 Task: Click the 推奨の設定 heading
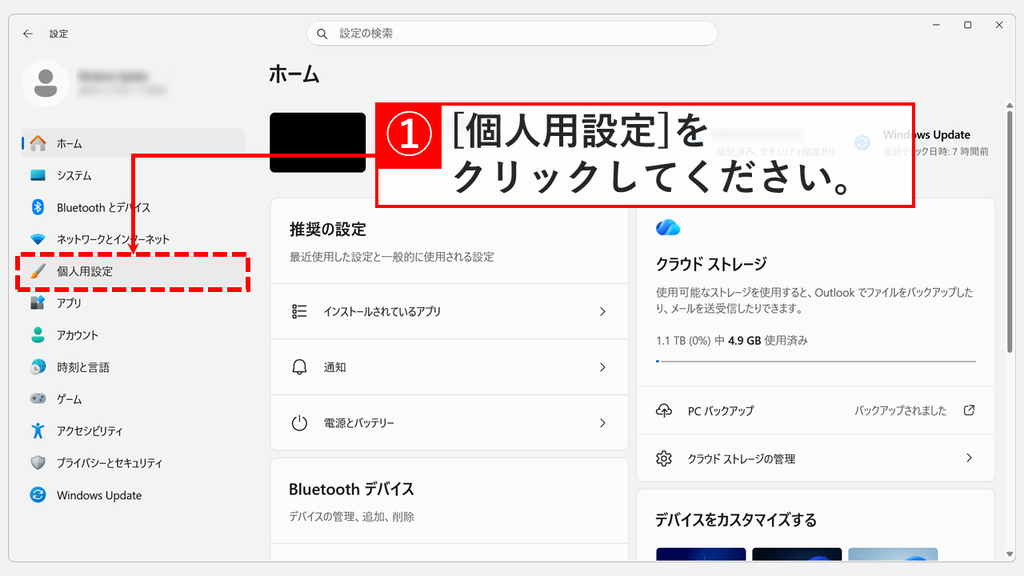point(328,229)
